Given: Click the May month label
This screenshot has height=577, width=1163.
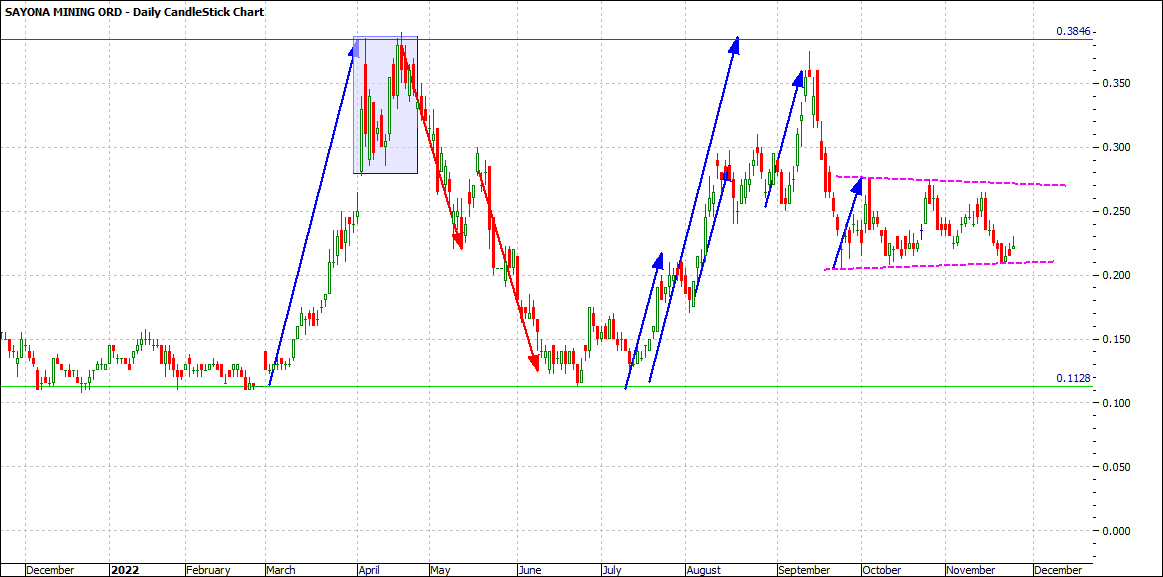Looking at the screenshot, I should [440, 570].
